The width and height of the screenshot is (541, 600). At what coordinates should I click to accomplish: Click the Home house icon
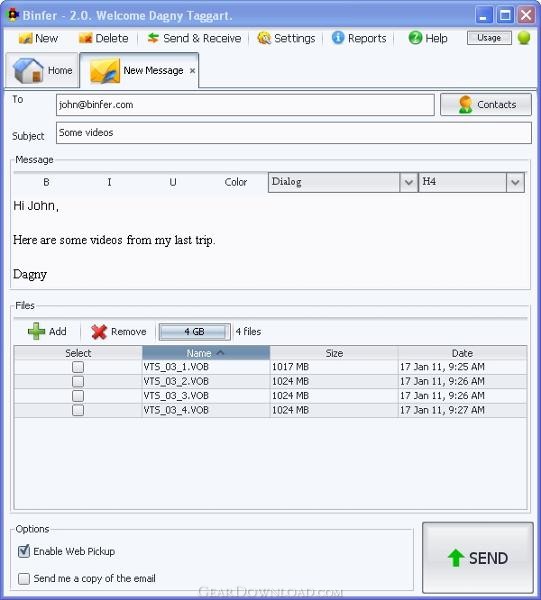pos(28,70)
